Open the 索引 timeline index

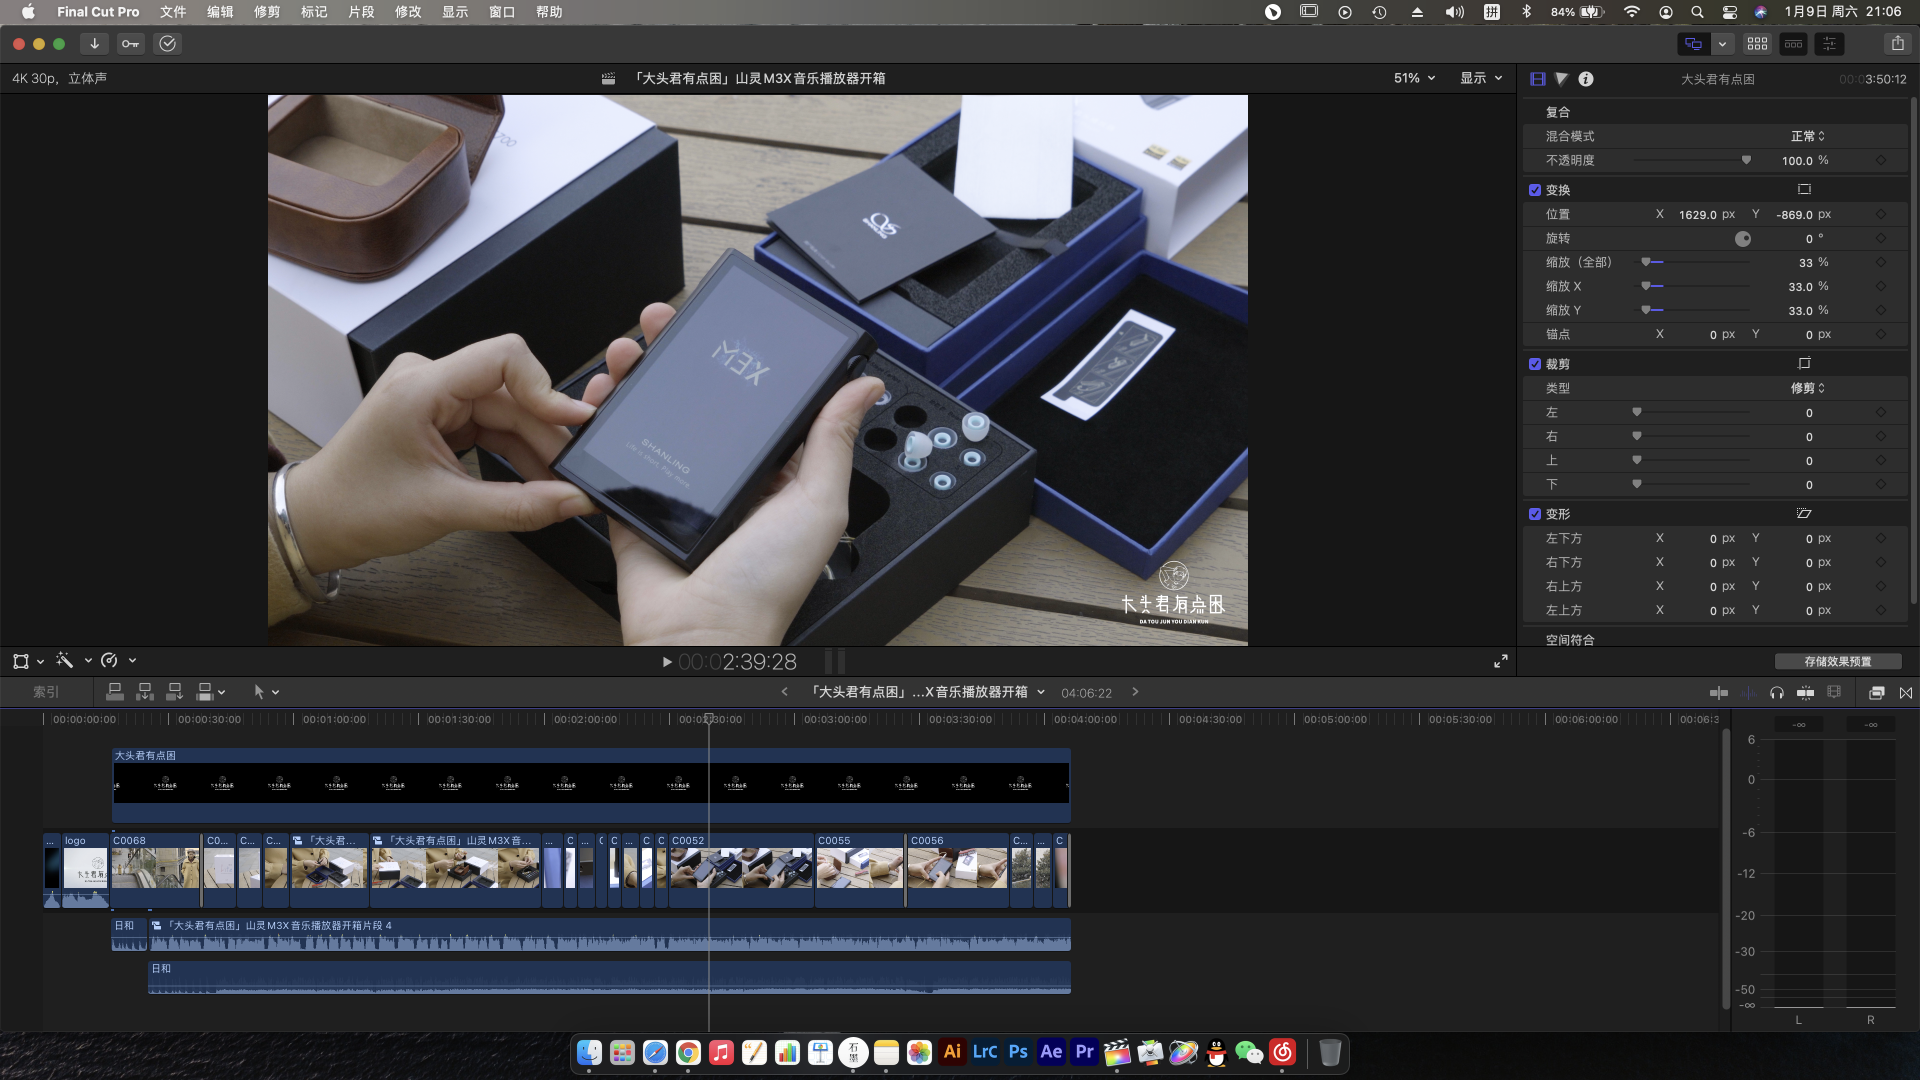tap(46, 691)
